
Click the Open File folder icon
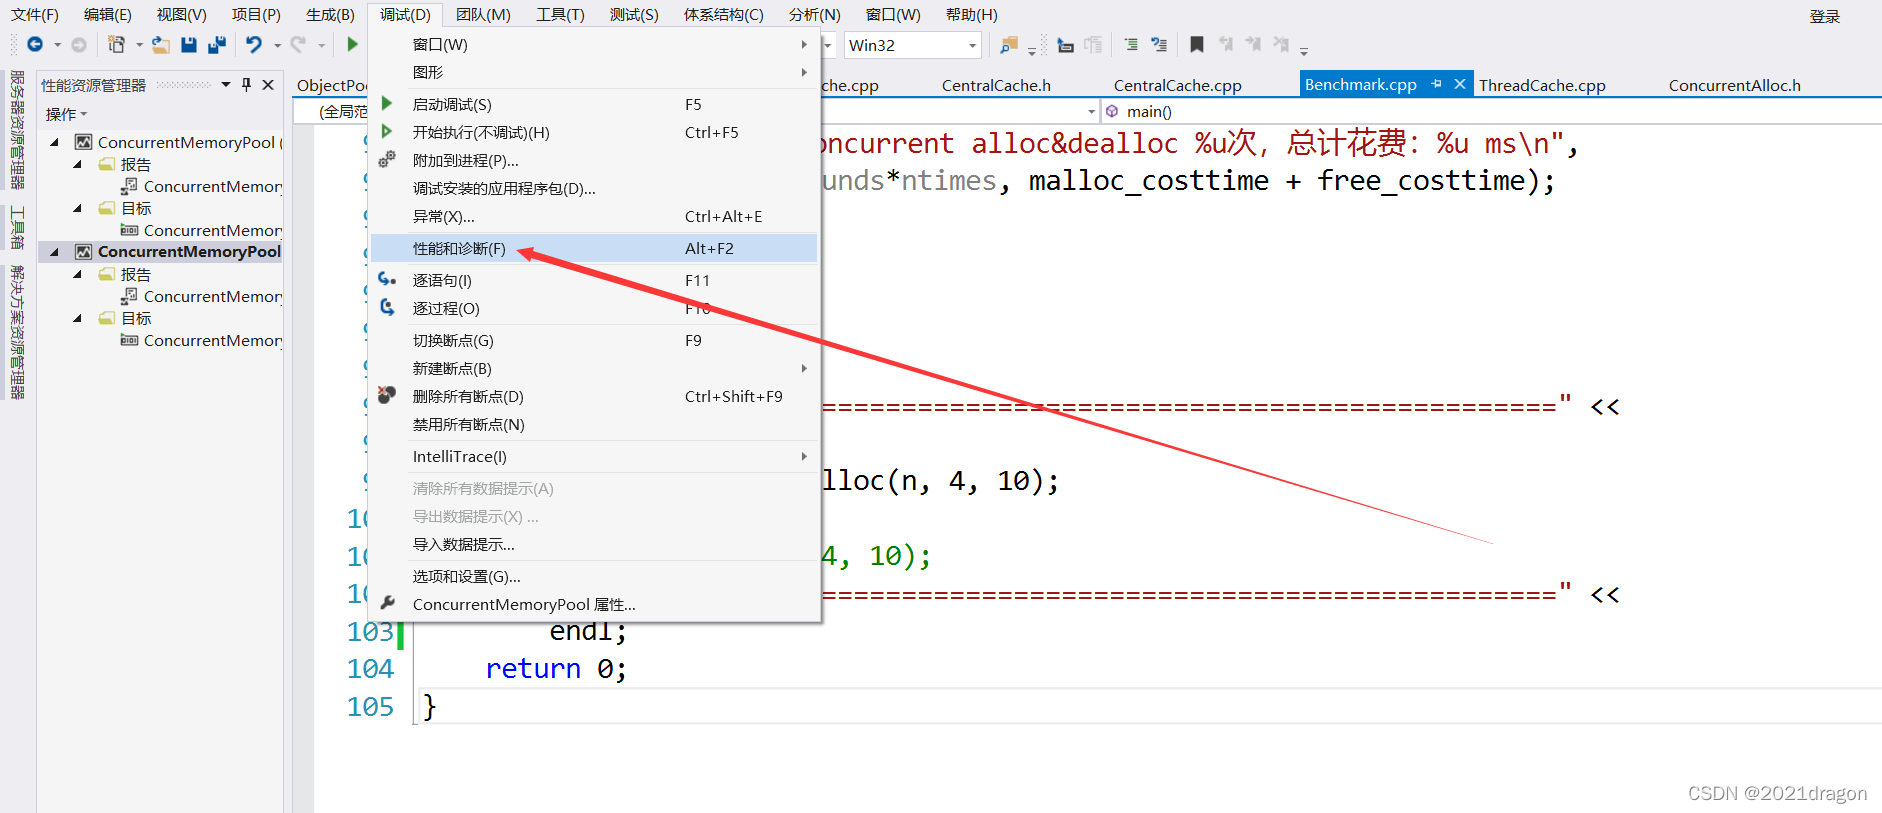tap(160, 44)
